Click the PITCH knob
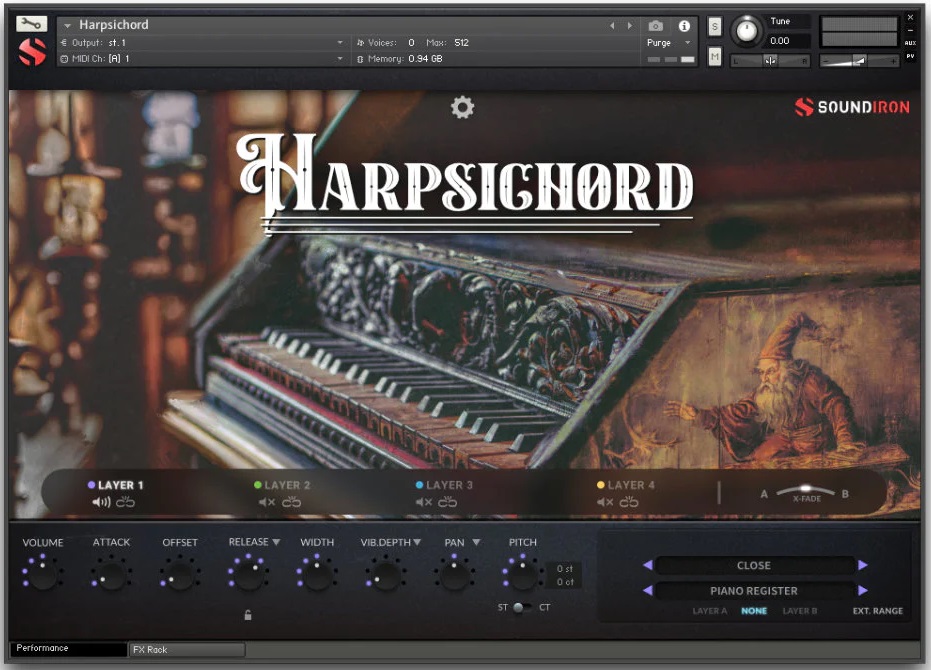The image size is (931, 670). click(522, 574)
